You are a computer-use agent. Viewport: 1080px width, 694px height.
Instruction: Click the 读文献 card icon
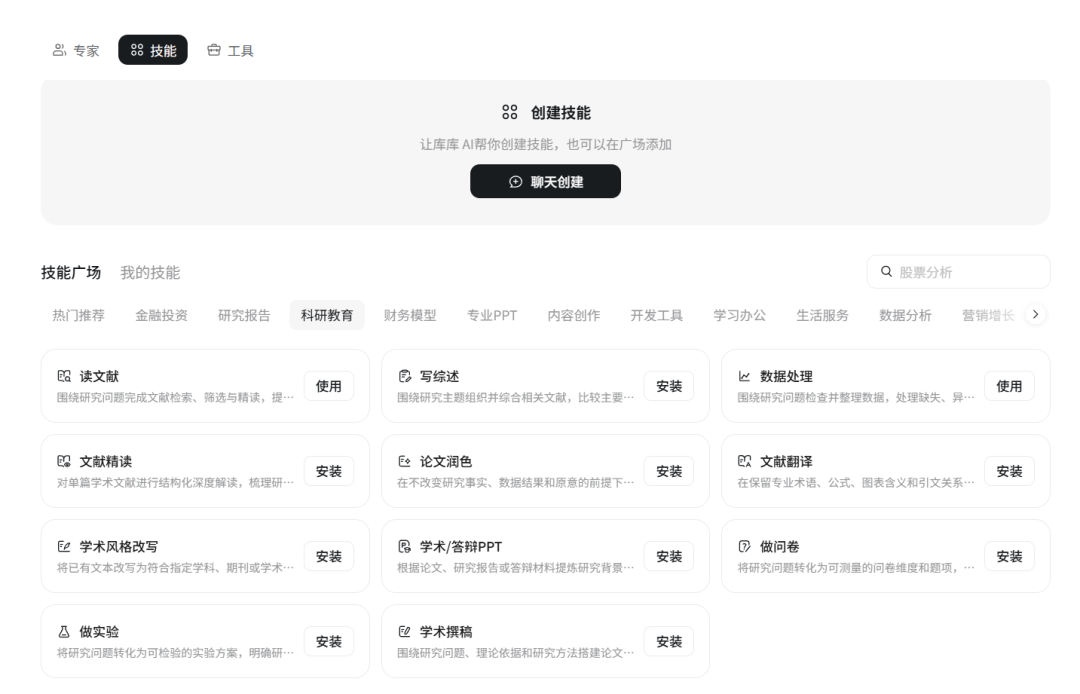point(64,376)
